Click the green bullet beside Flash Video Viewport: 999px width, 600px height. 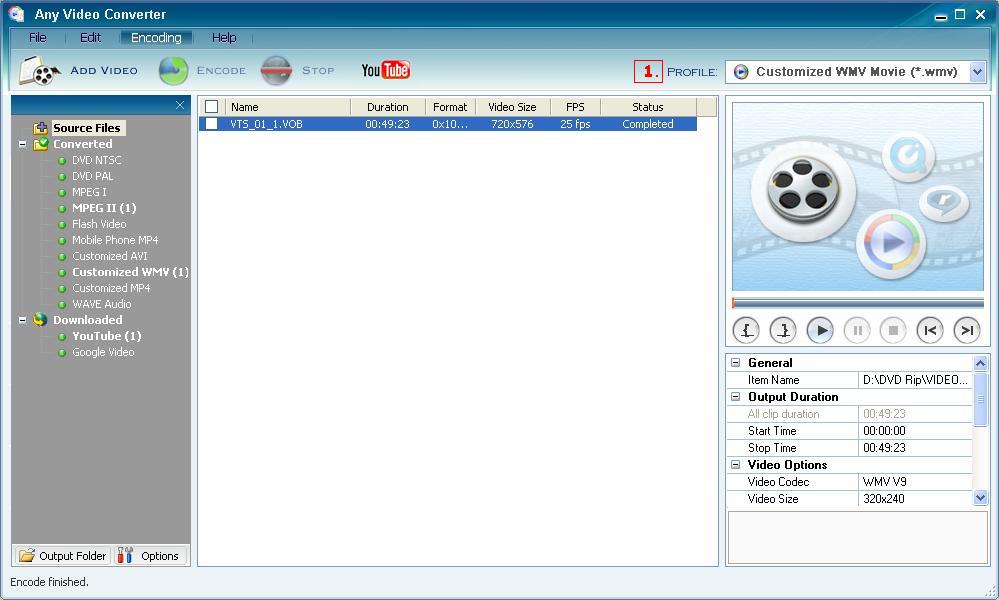62,225
